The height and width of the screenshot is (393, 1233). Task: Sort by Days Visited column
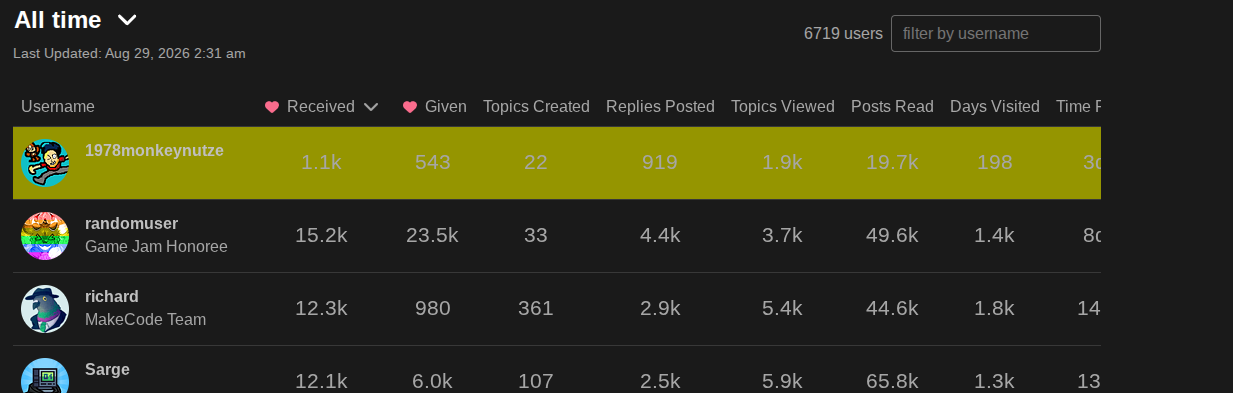[995, 106]
